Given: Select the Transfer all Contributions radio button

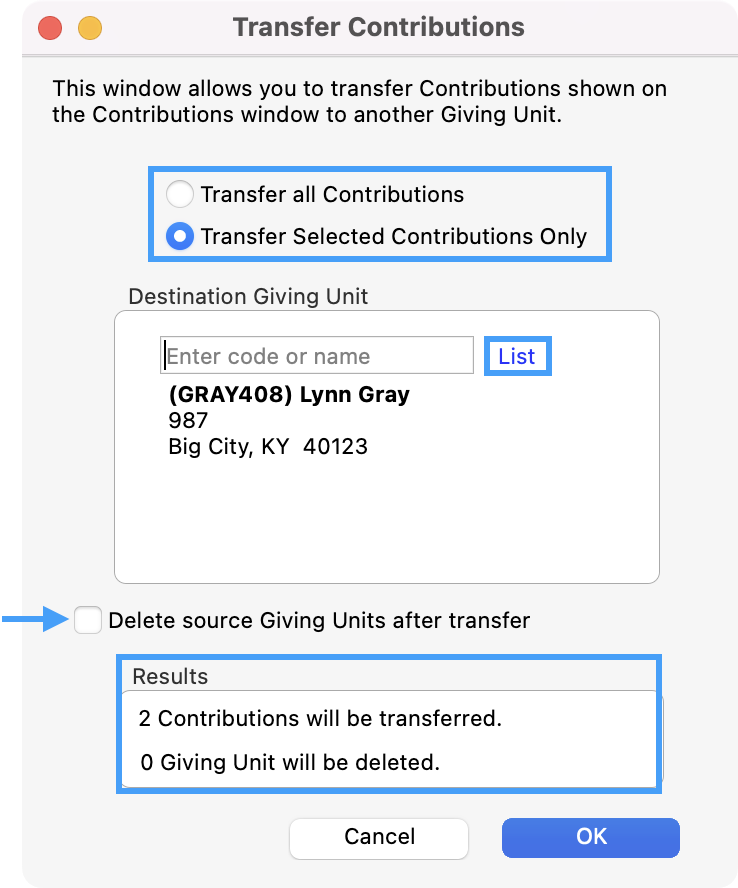Looking at the screenshot, I should coord(180,194).
